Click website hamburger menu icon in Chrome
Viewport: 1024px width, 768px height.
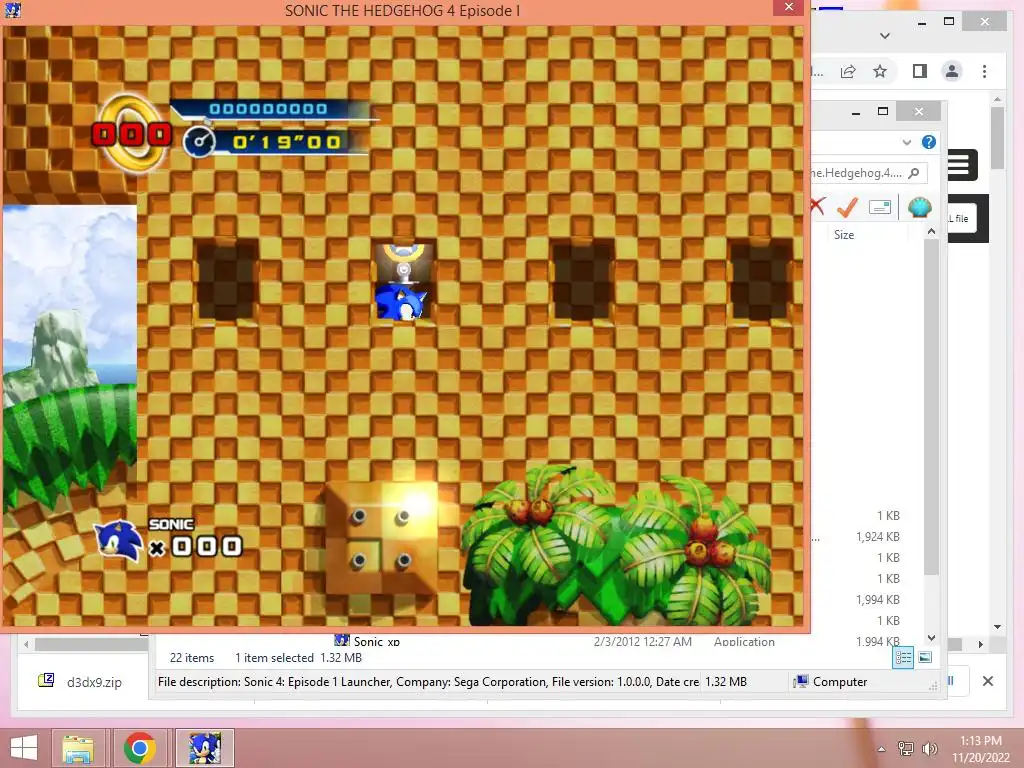[x=959, y=165]
